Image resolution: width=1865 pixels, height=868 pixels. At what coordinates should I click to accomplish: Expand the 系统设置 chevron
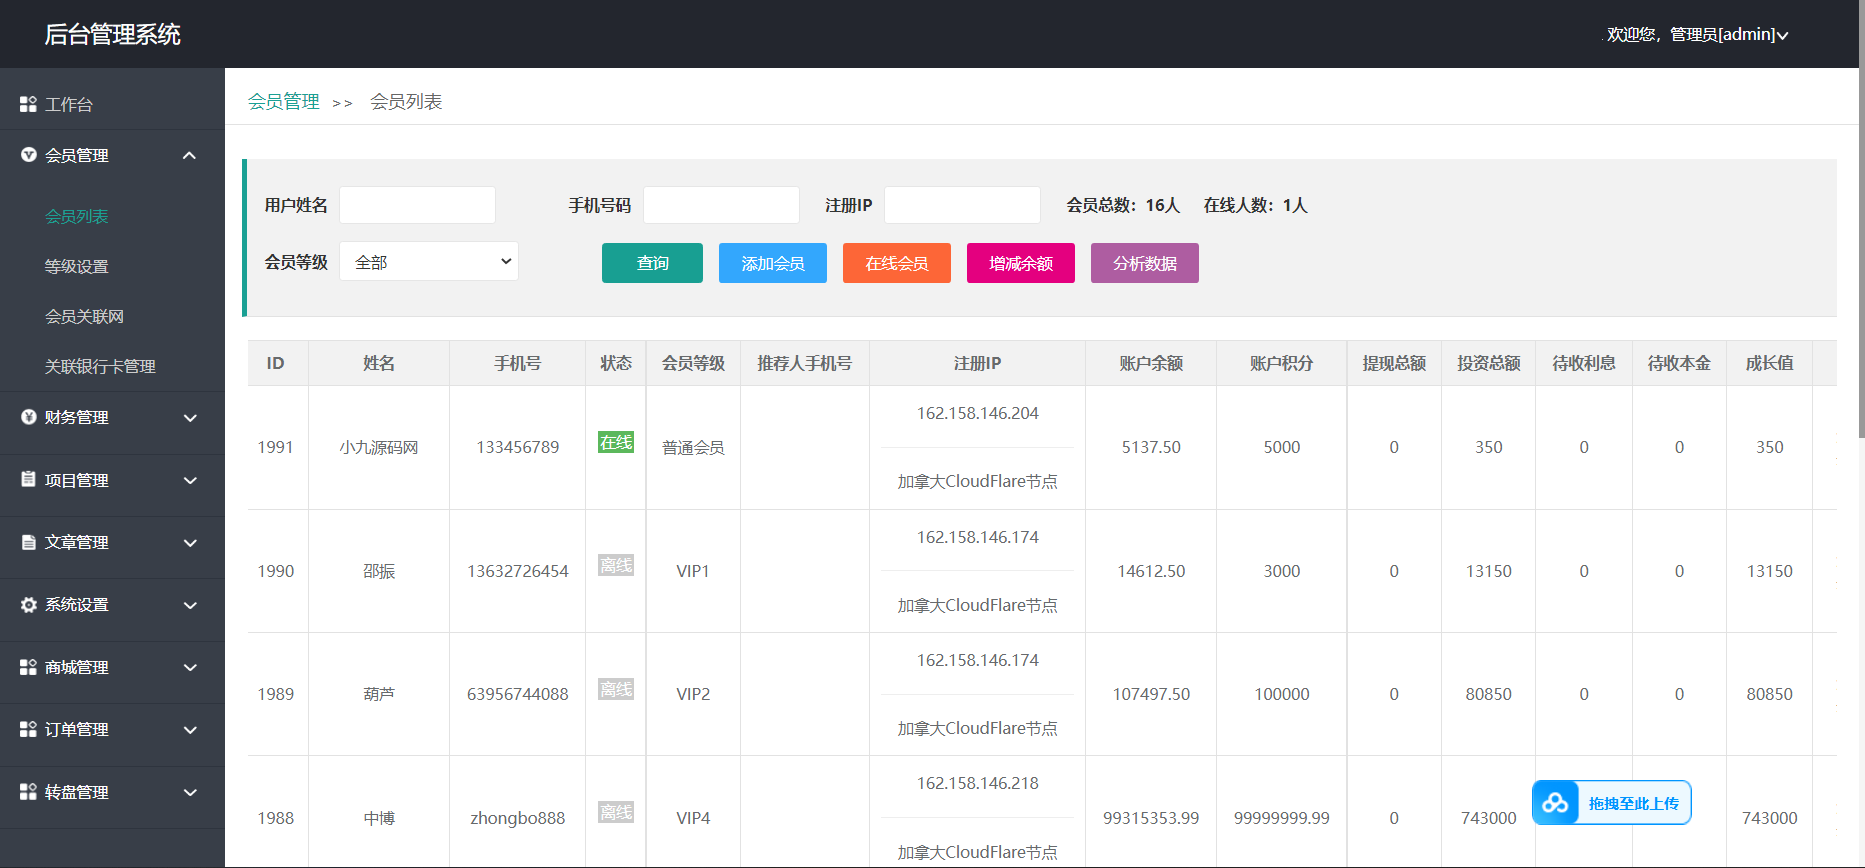190,605
